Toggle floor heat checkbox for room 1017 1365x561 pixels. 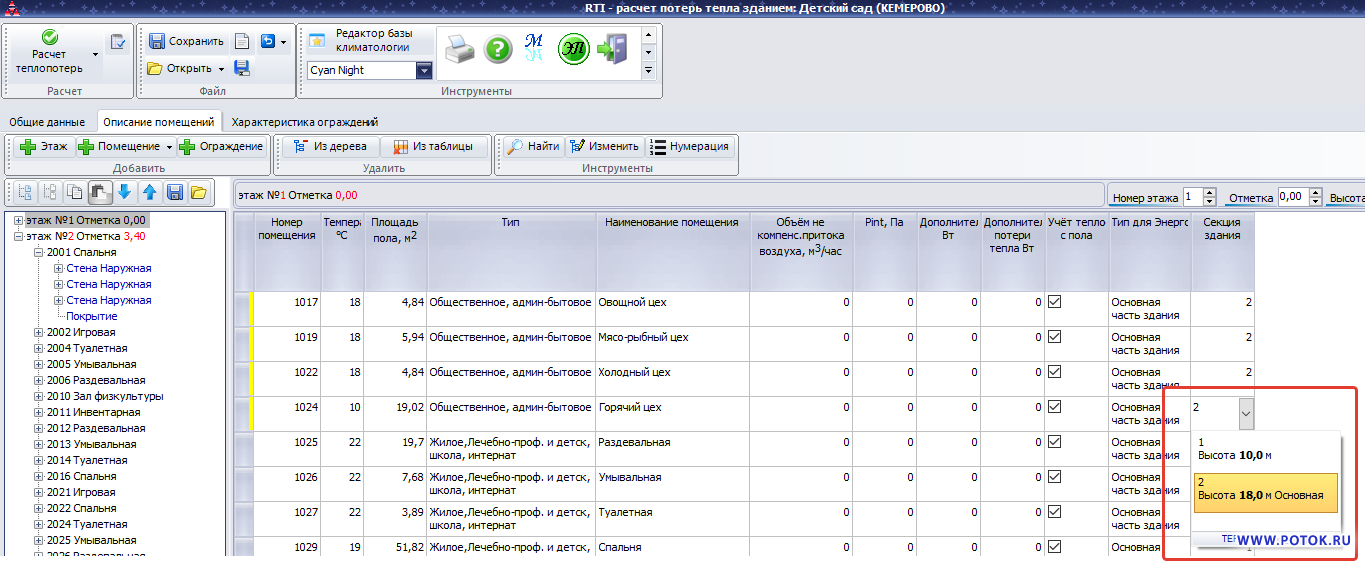[x=1054, y=301]
